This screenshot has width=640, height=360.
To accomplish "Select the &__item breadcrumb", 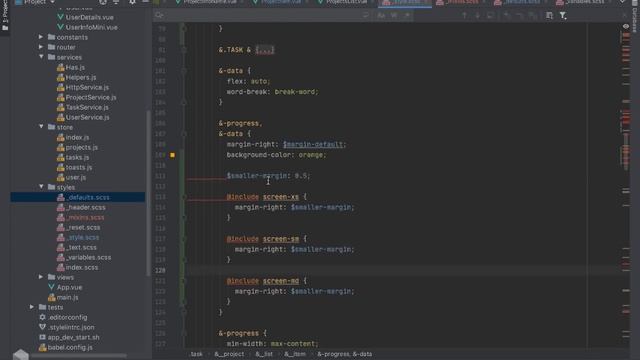I will [x=295, y=354].
